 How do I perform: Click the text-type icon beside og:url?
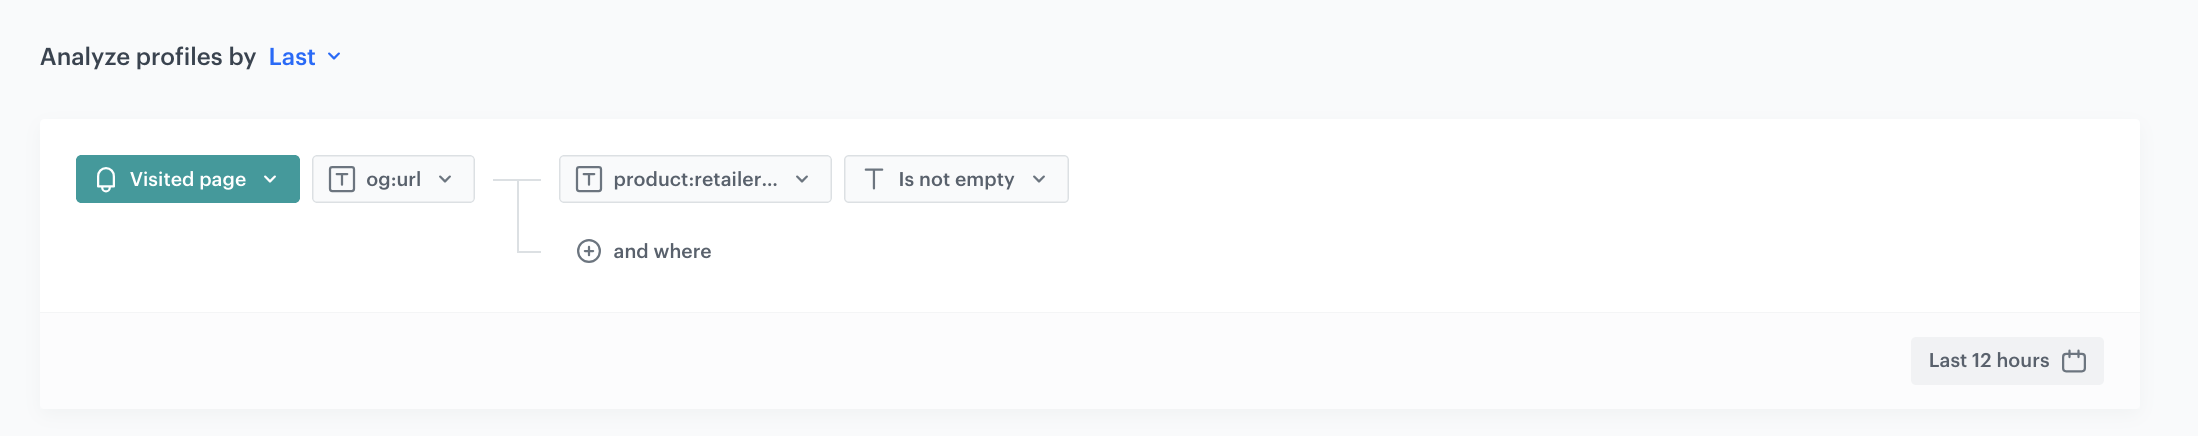coord(342,179)
